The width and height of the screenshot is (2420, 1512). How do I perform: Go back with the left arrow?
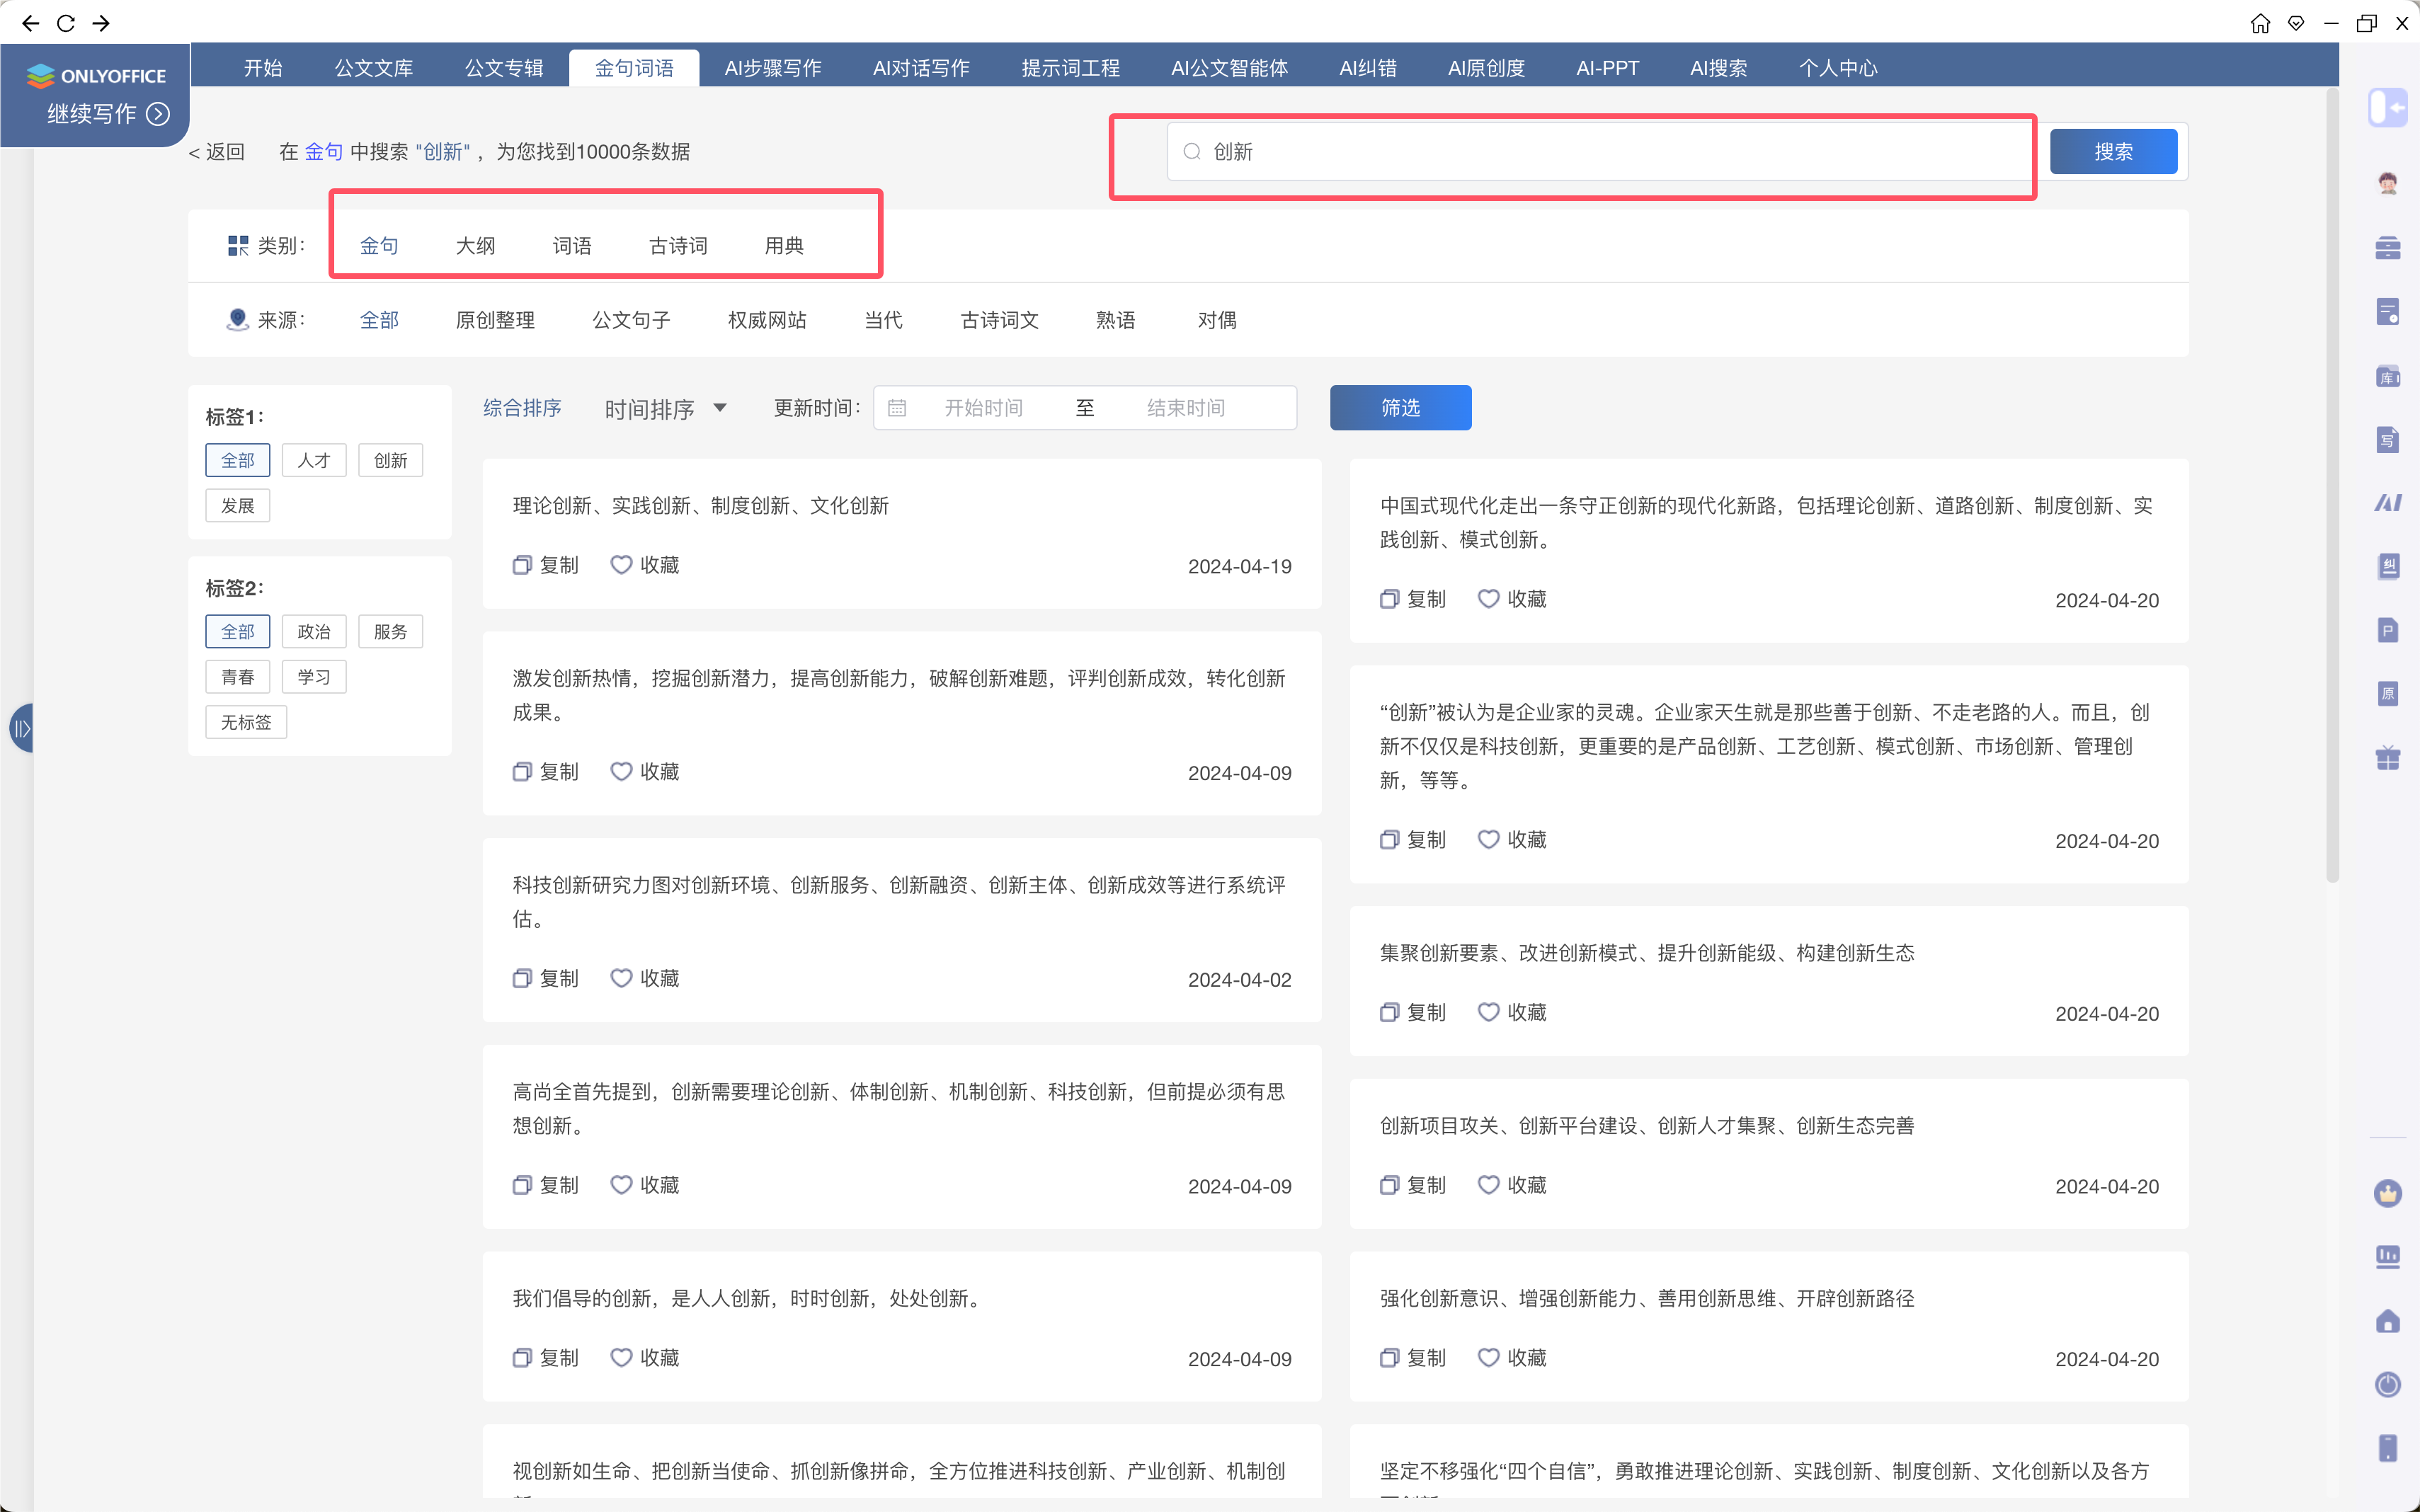[30, 23]
